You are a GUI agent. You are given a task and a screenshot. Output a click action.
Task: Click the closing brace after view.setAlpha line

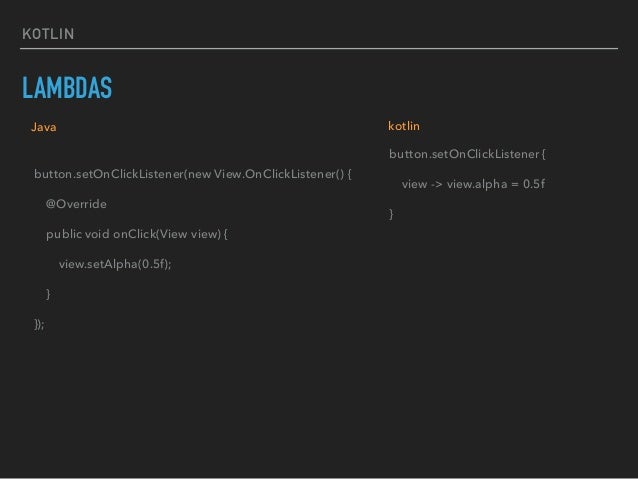48,294
